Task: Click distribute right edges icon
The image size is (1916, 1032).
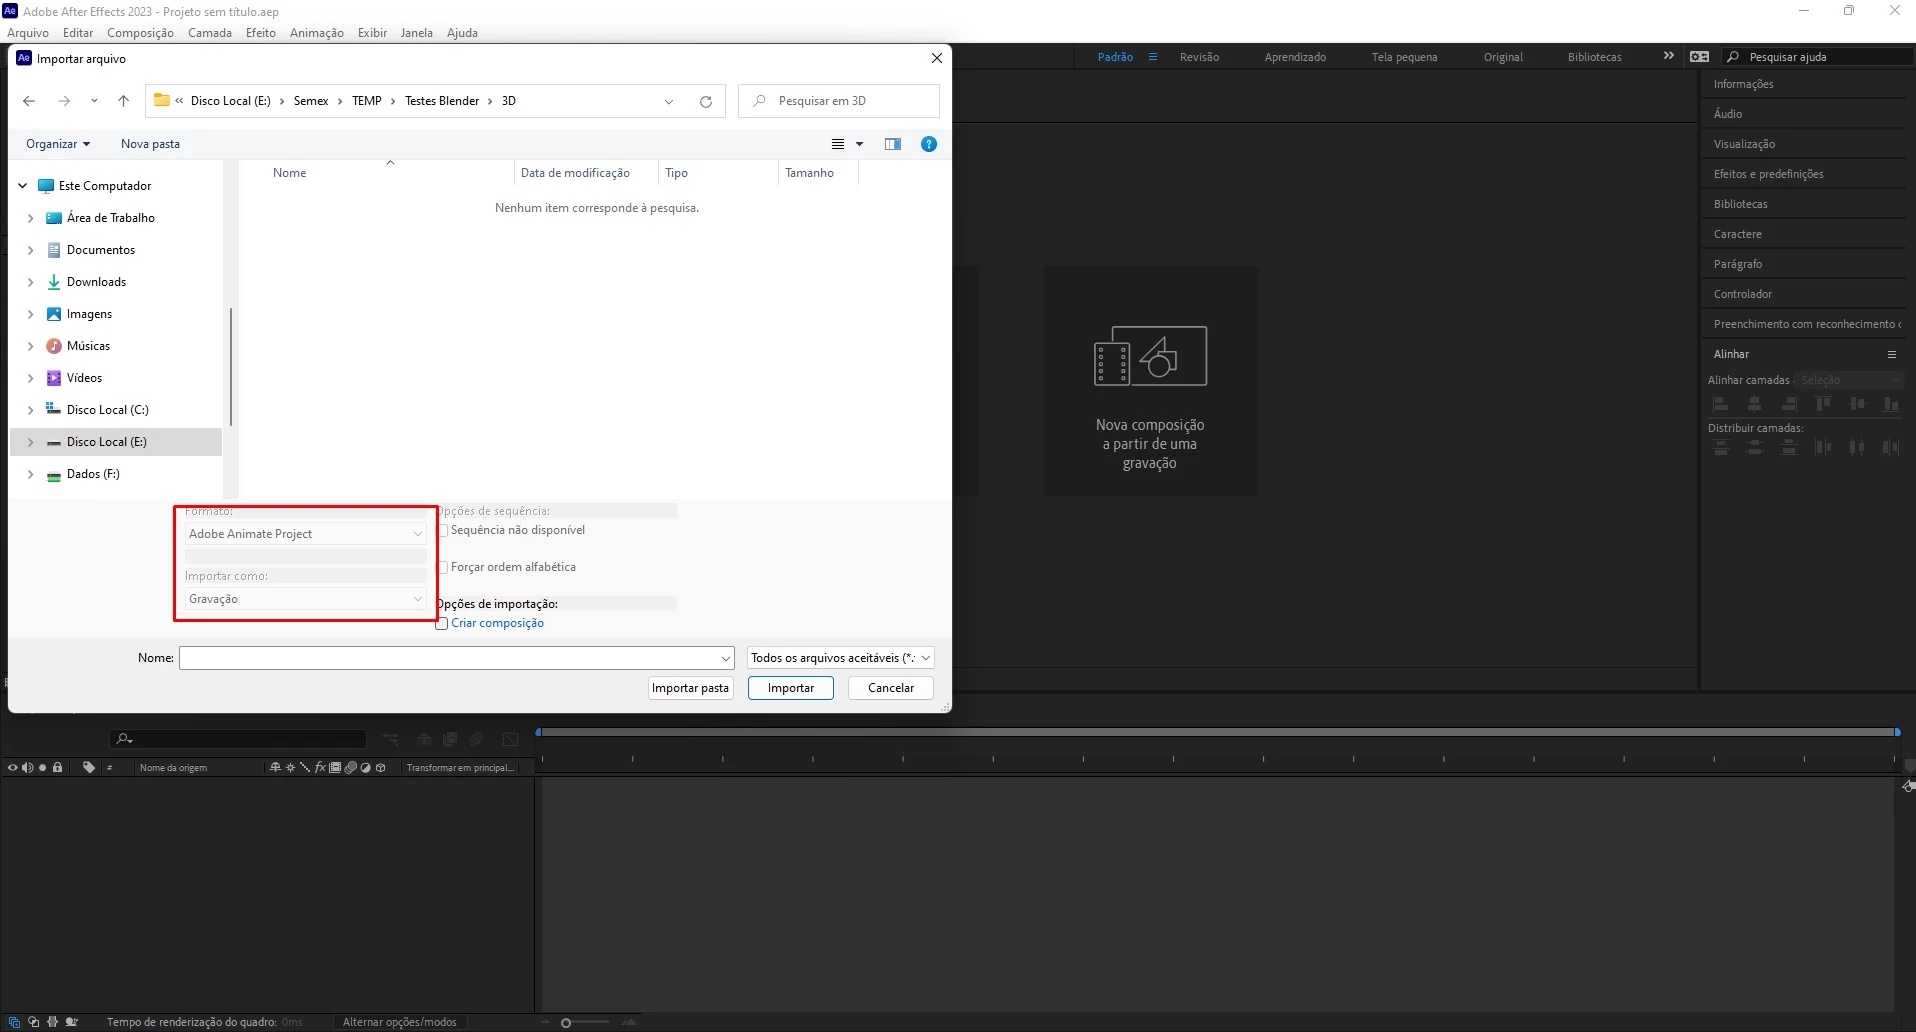Action: click(x=1891, y=447)
